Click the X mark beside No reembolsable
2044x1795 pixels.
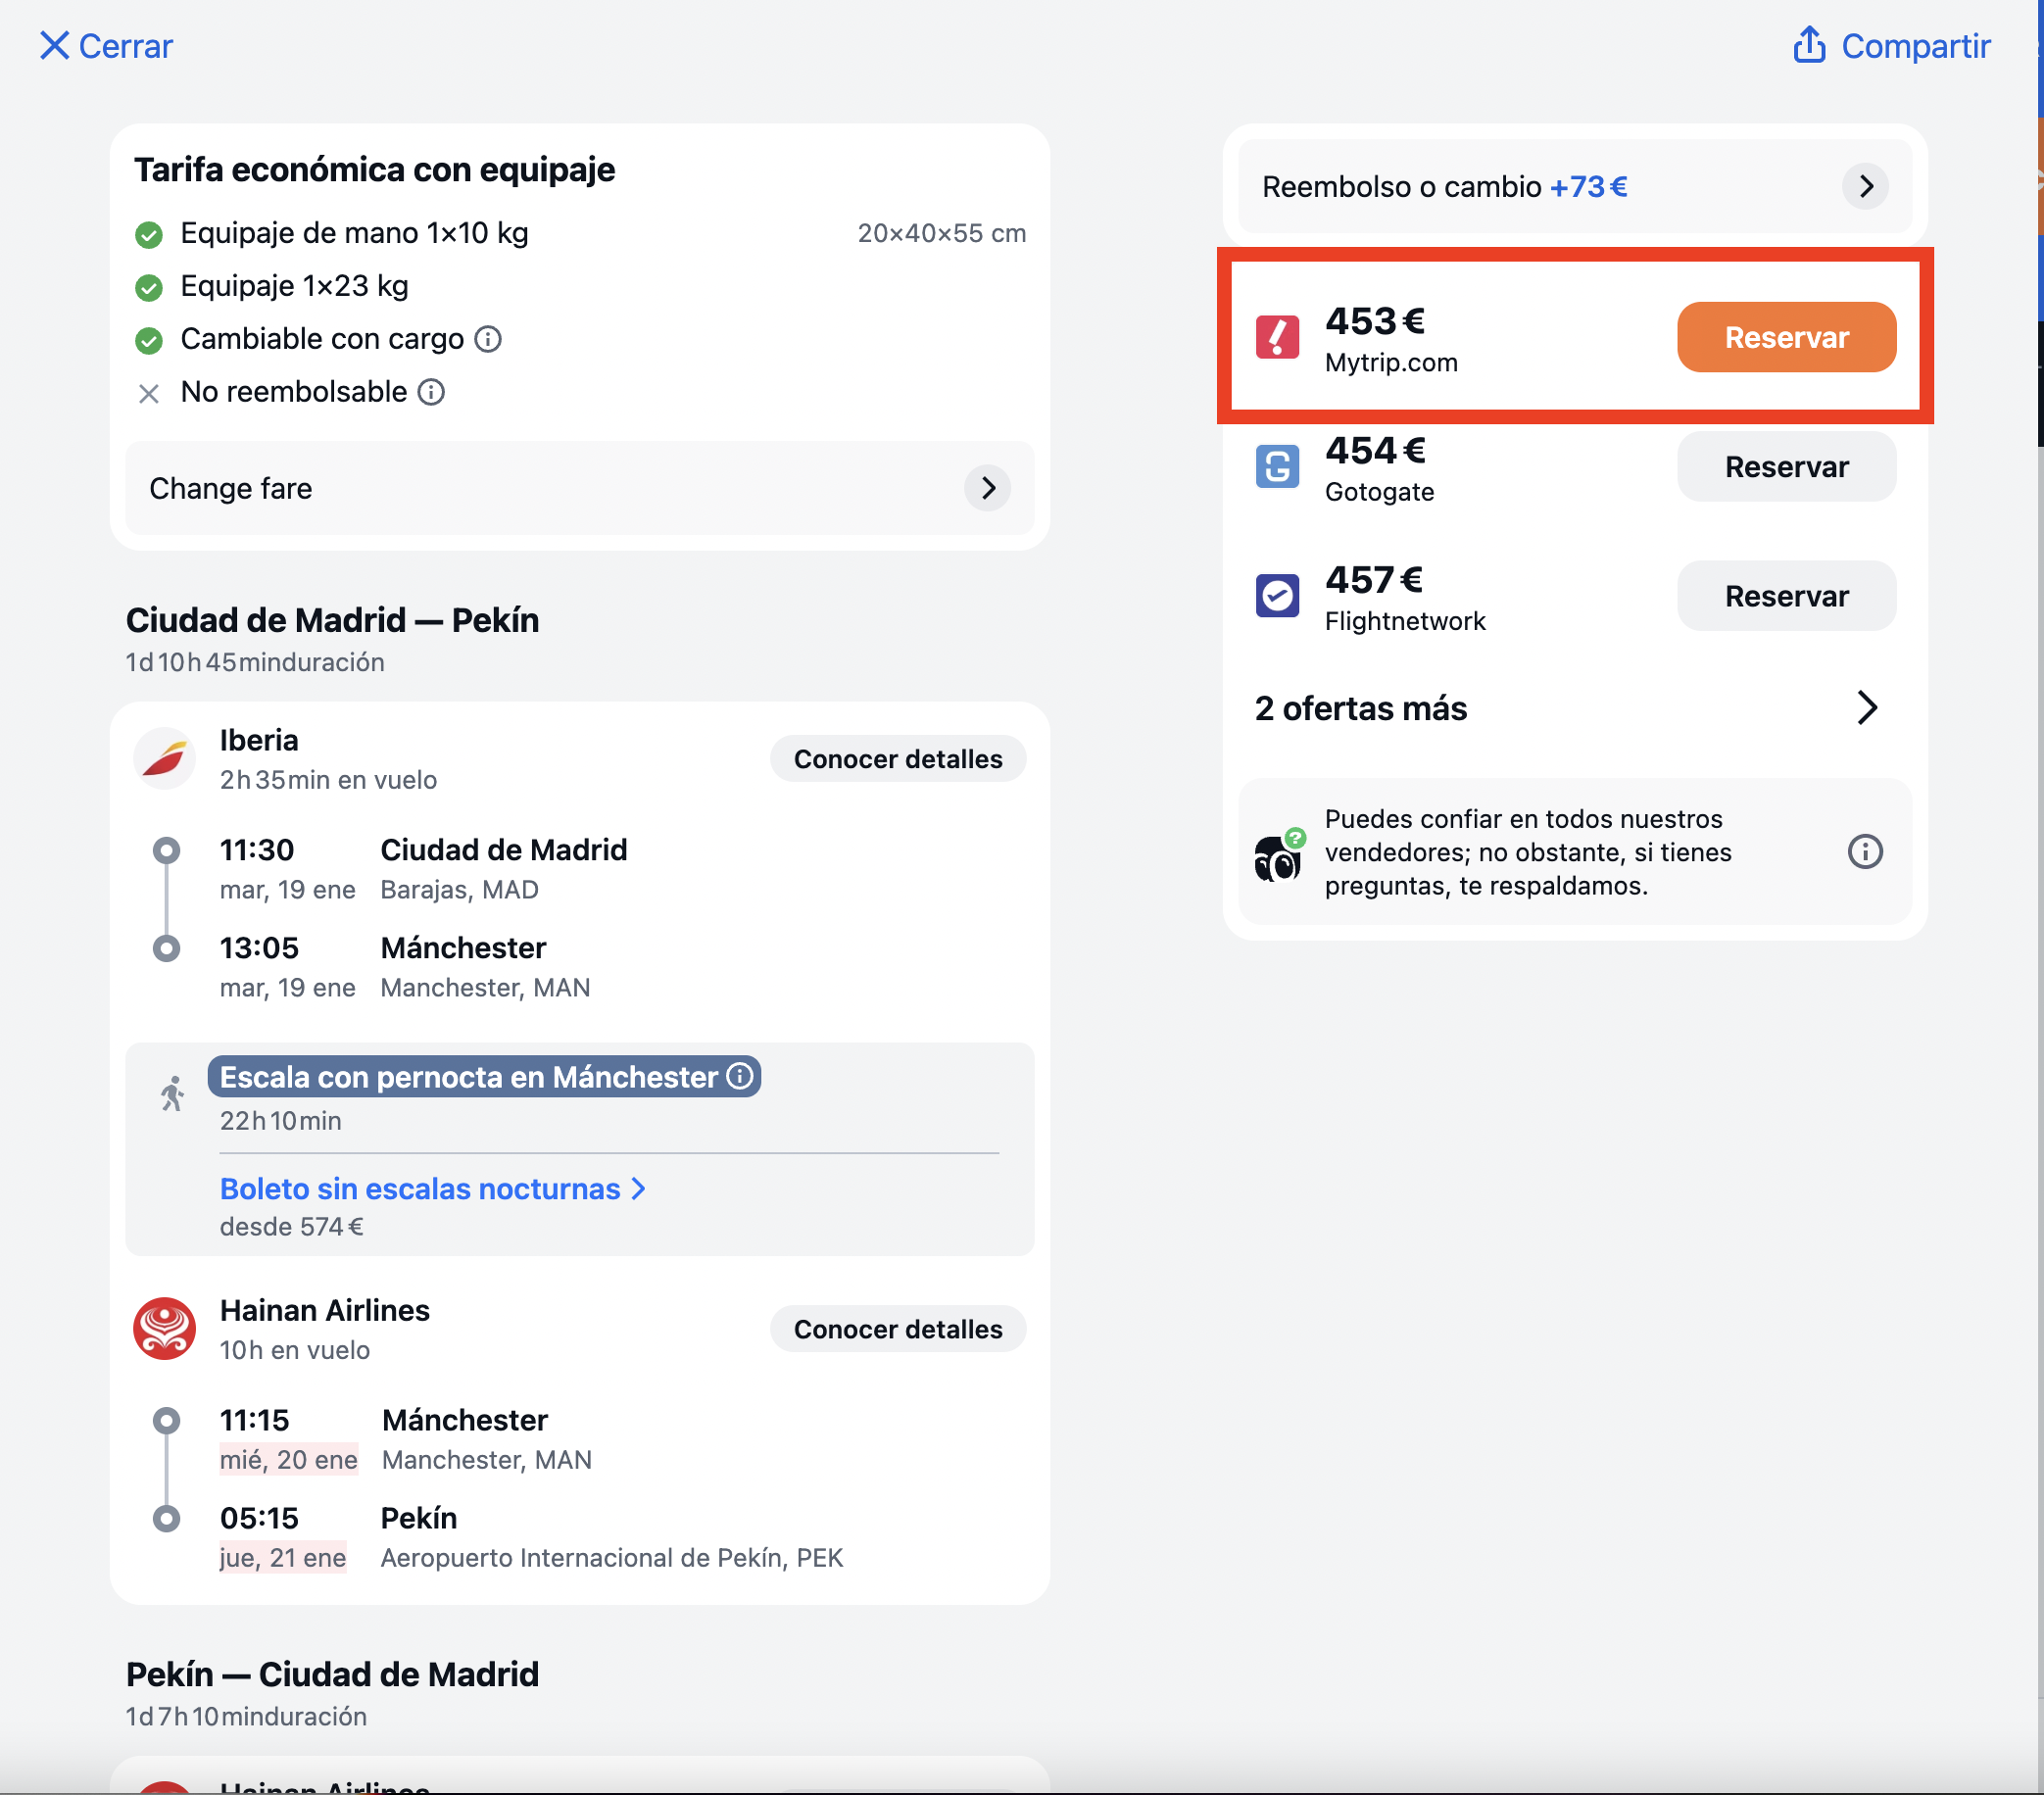[149, 394]
